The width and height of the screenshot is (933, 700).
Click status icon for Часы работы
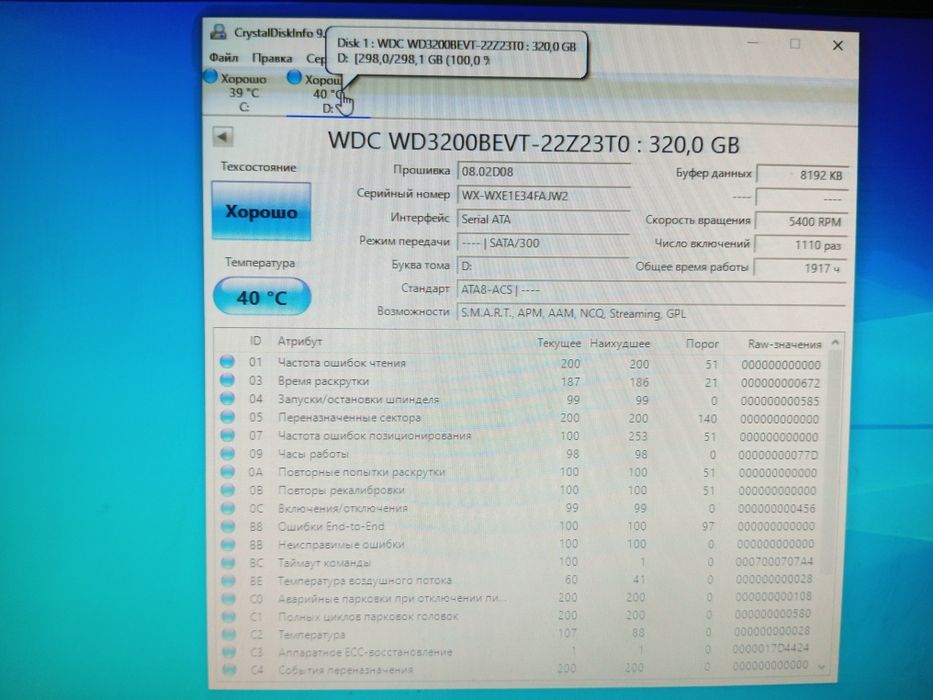[227, 453]
